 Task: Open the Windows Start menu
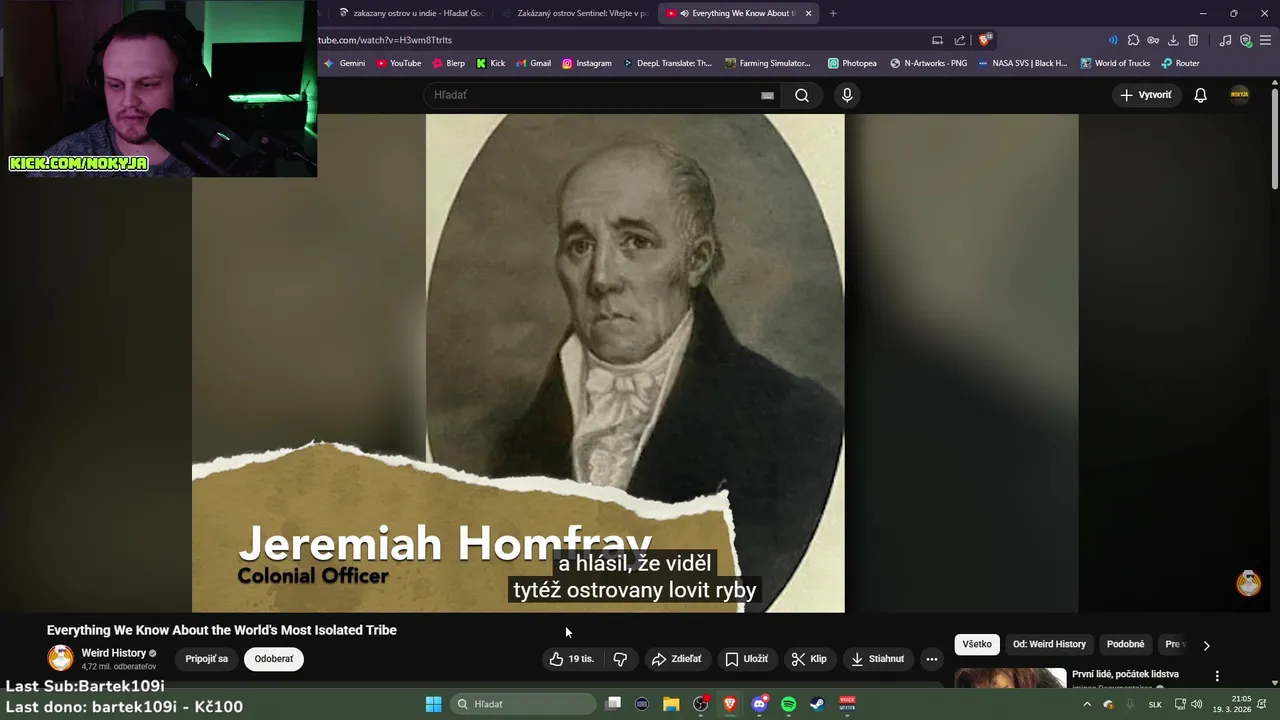pyautogui.click(x=433, y=704)
